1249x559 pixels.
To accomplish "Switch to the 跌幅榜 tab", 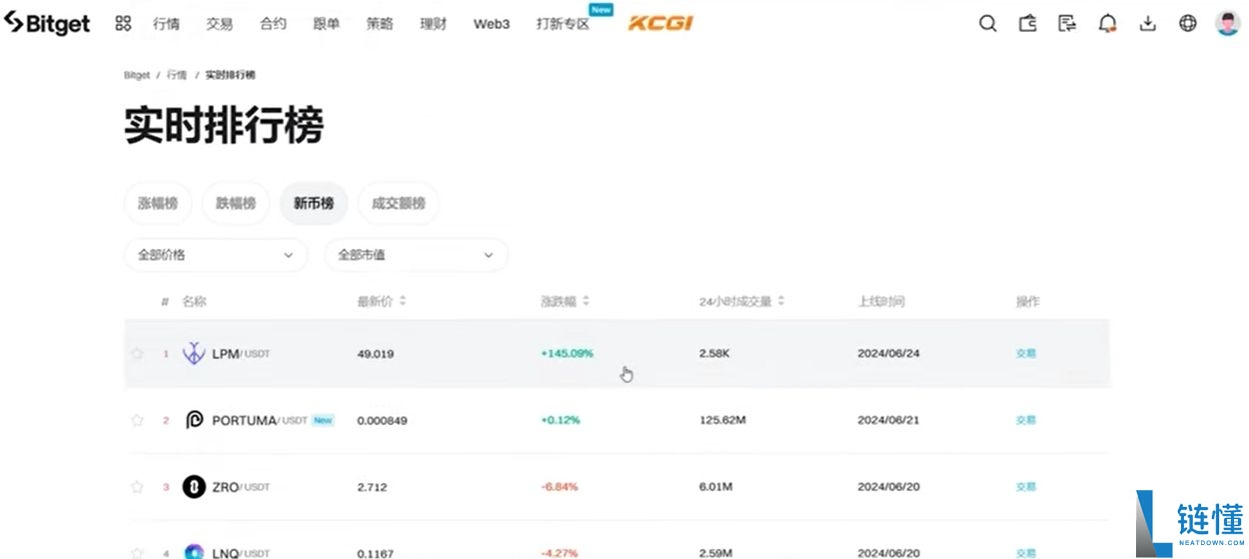I will pos(236,203).
